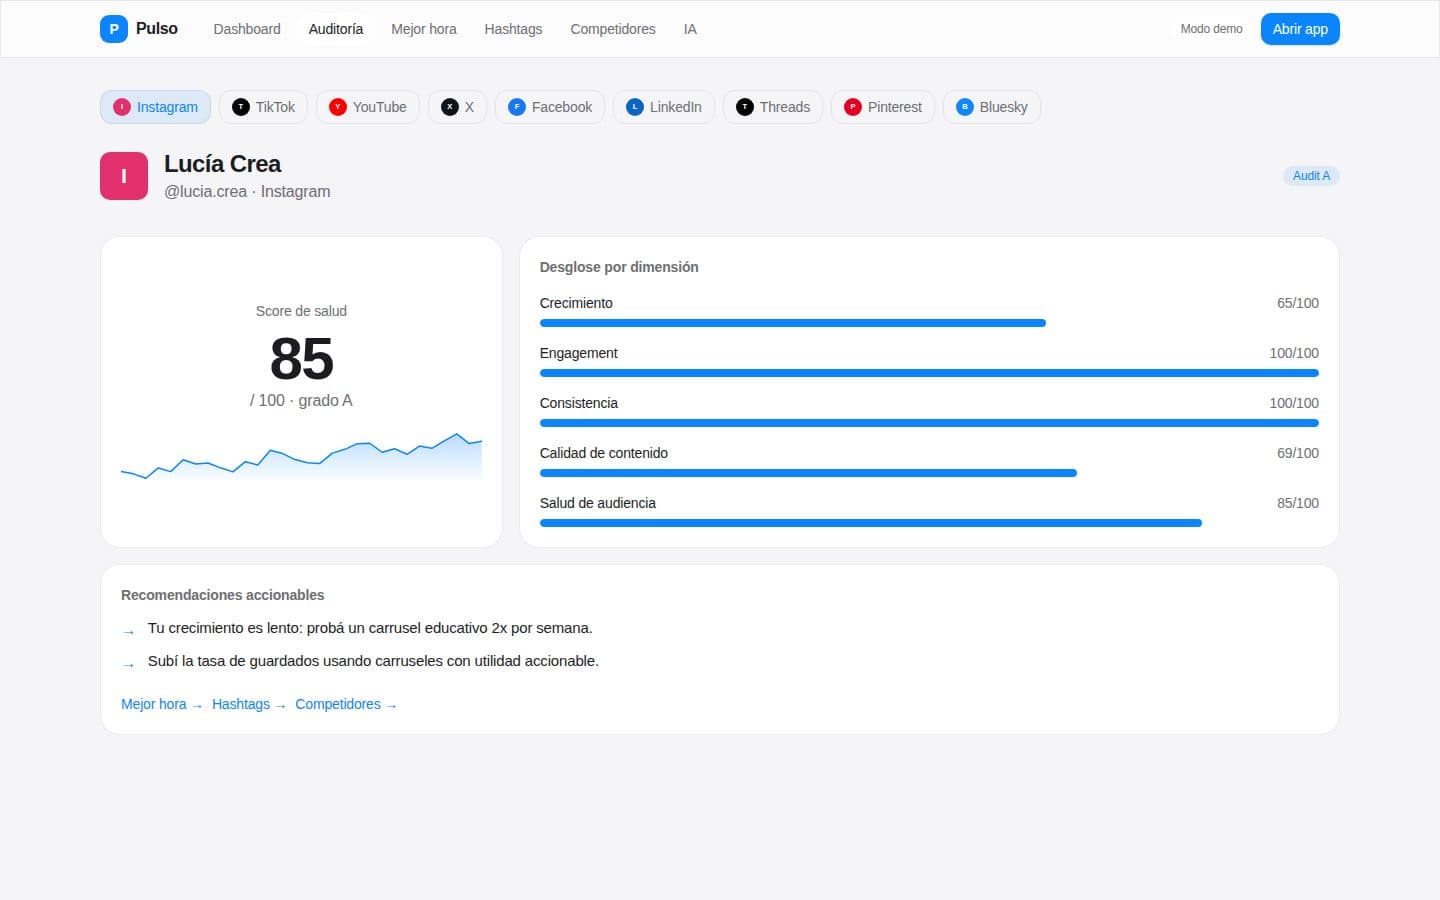The width and height of the screenshot is (1440, 900).
Task: Open the Competidores link under recommendations
Action: pos(346,704)
